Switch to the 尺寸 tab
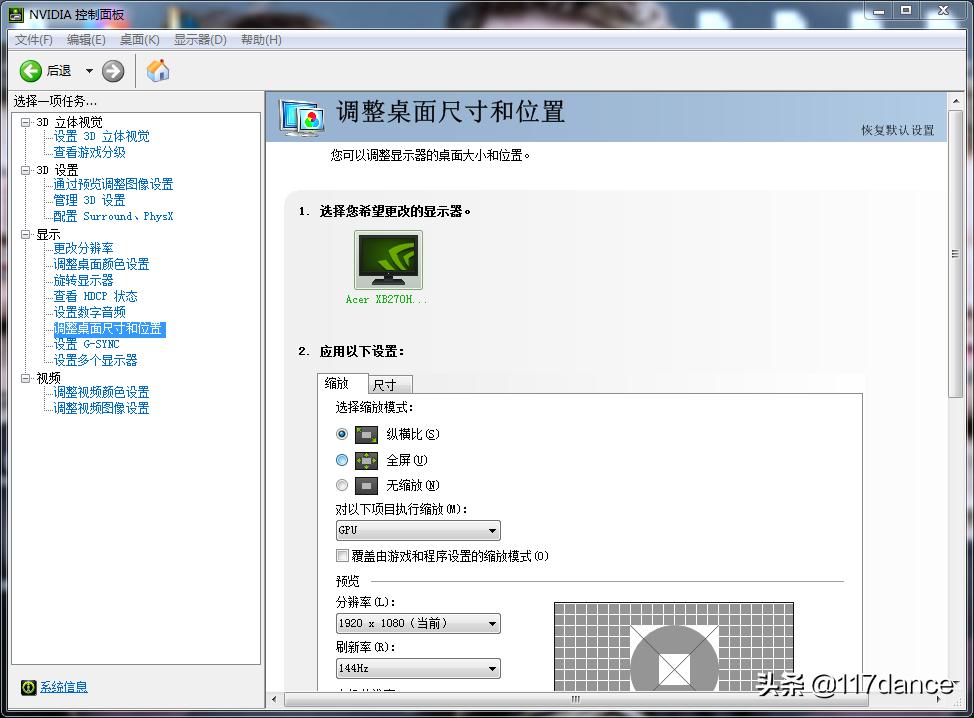The height and width of the screenshot is (718, 974). pyautogui.click(x=389, y=384)
